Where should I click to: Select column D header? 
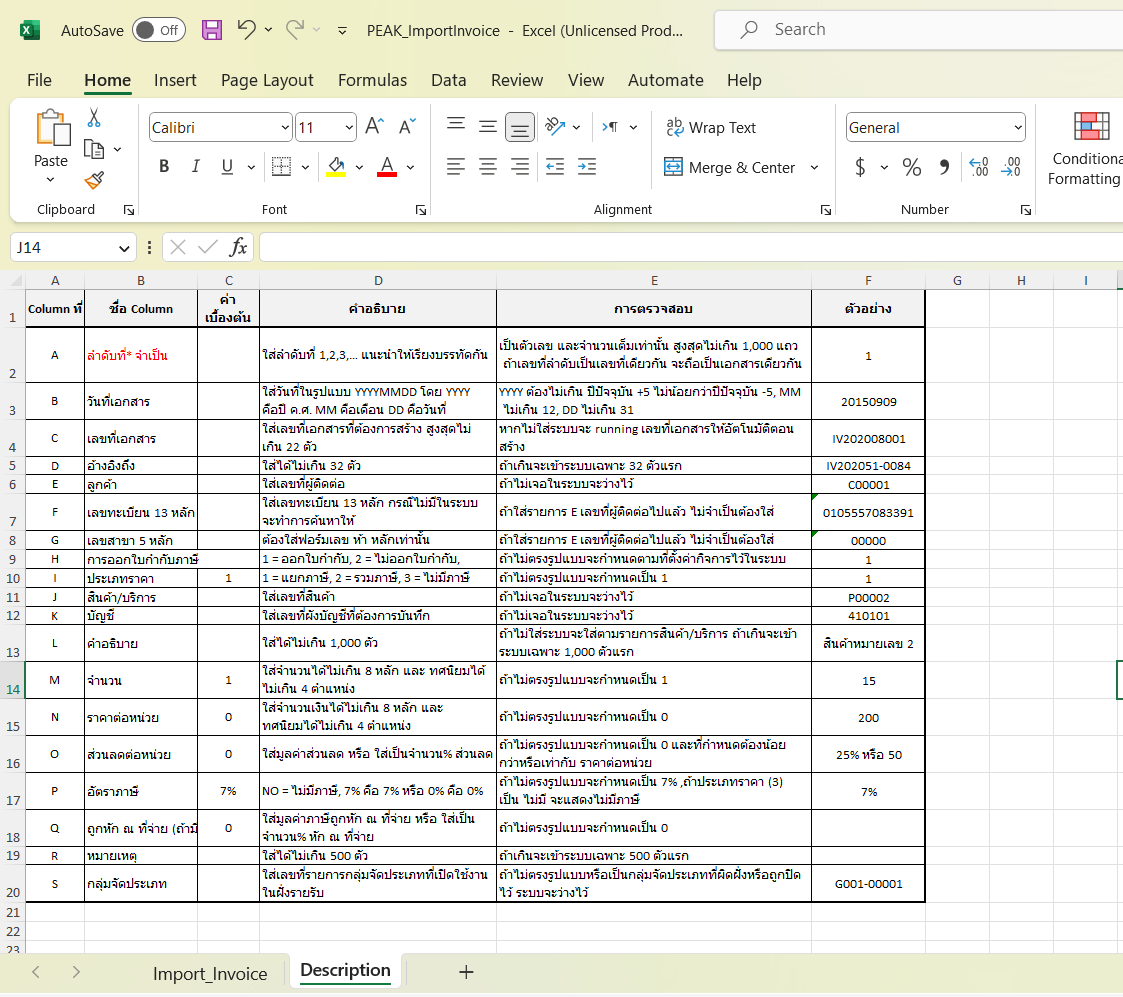[x=378, y=281]
